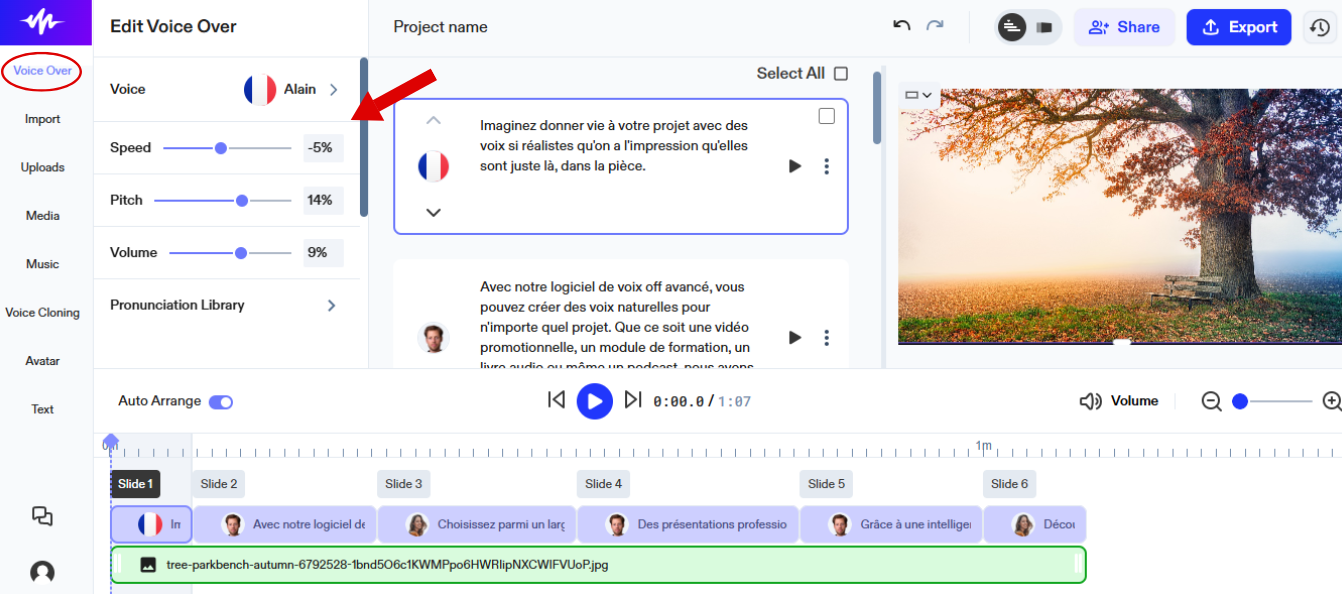Open the Avatar panel
This screenshot has width=1342, height=594.
point(43,360)
